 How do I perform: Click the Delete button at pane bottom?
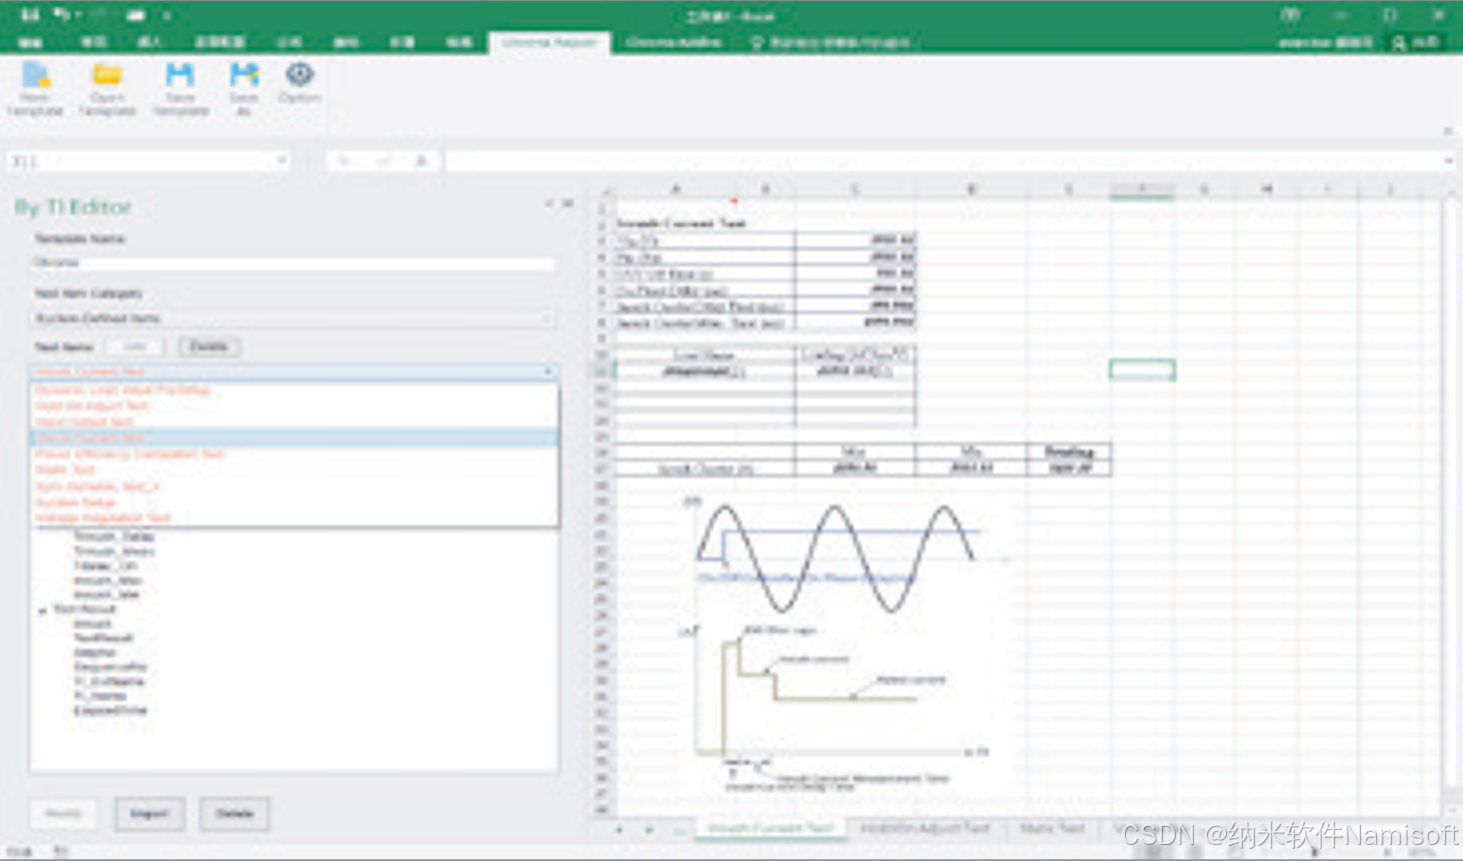tap(234, 813)
